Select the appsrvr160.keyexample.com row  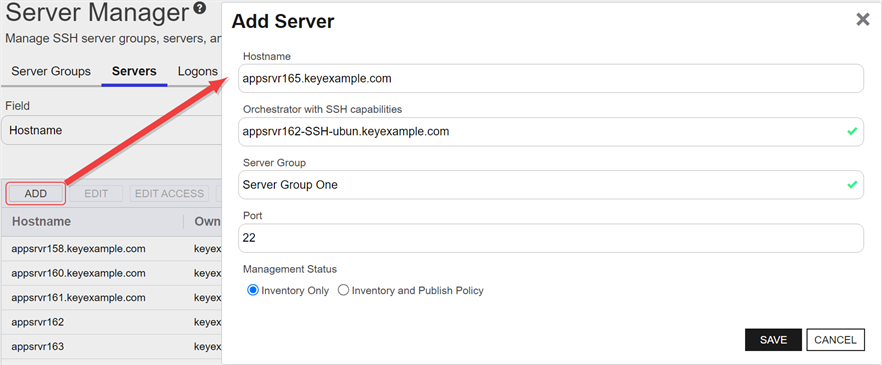point(111,273)
